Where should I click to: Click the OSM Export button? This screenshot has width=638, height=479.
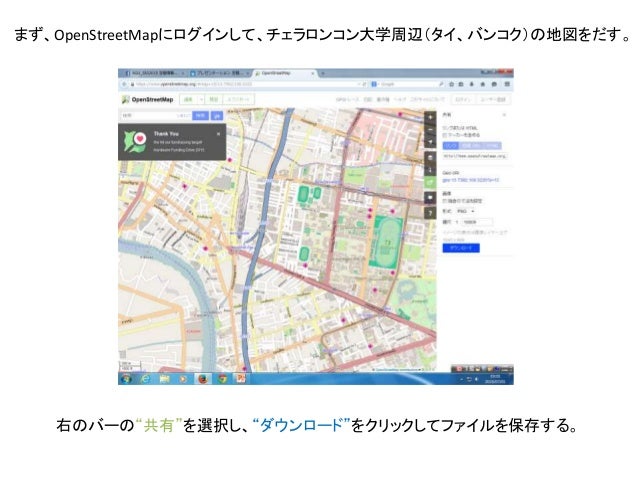[239, 99]
